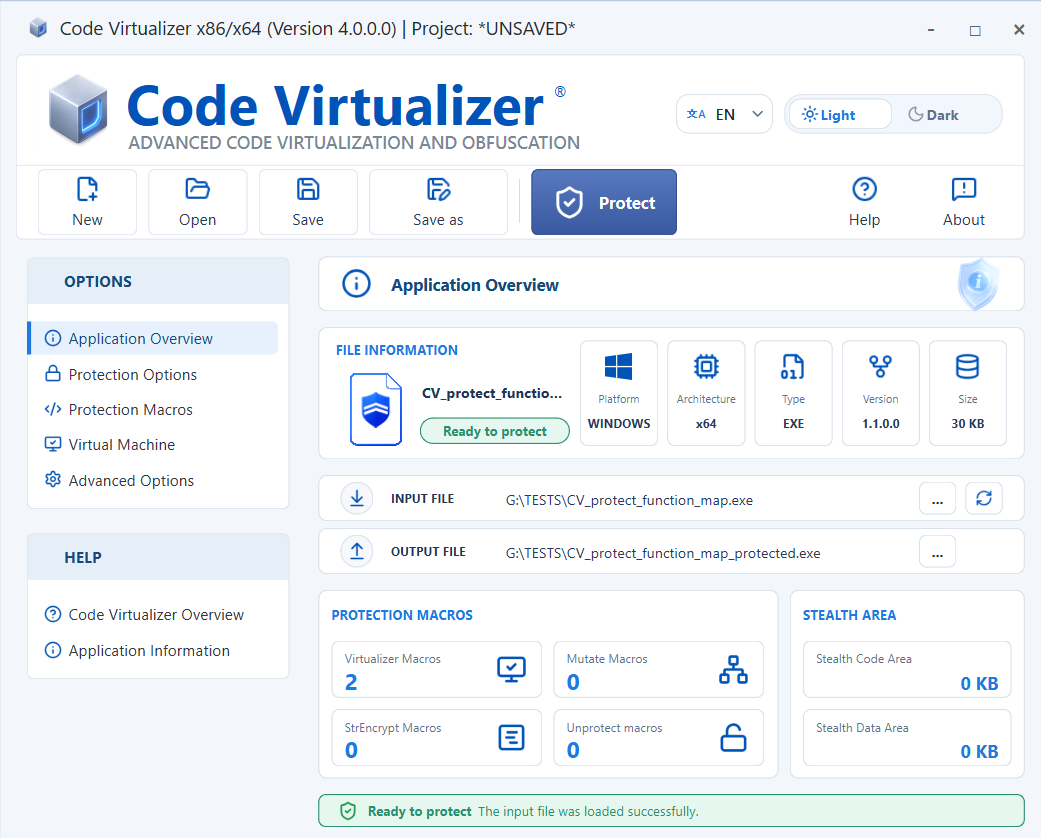Select the Virtualizer Macros count 2

coord(351,682)
